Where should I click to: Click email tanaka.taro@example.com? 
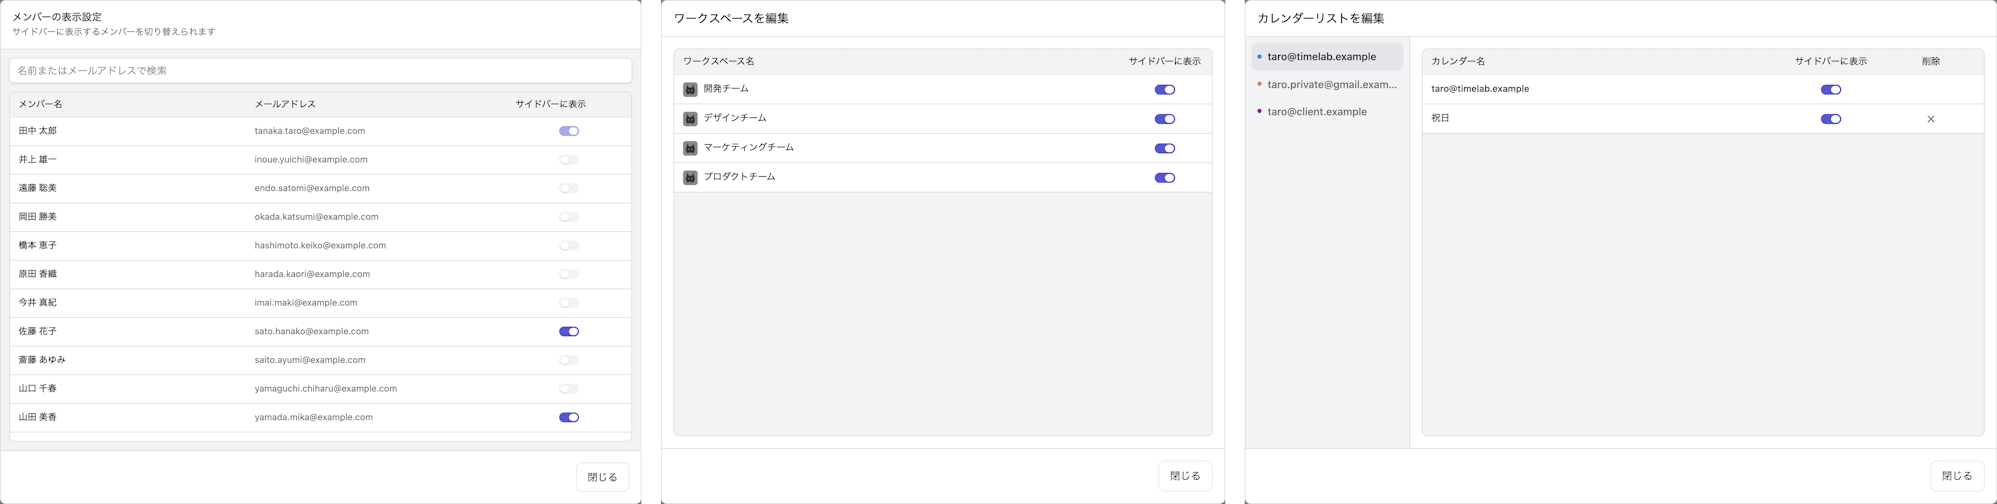tap(310, 131)
